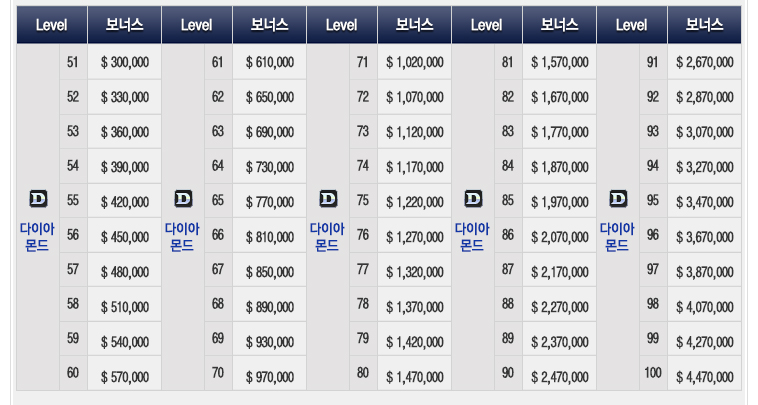Viewport: 758px width, 405px height.
Task: Select the $ 4,470,000 bonus cell
Action: (704, 374)
